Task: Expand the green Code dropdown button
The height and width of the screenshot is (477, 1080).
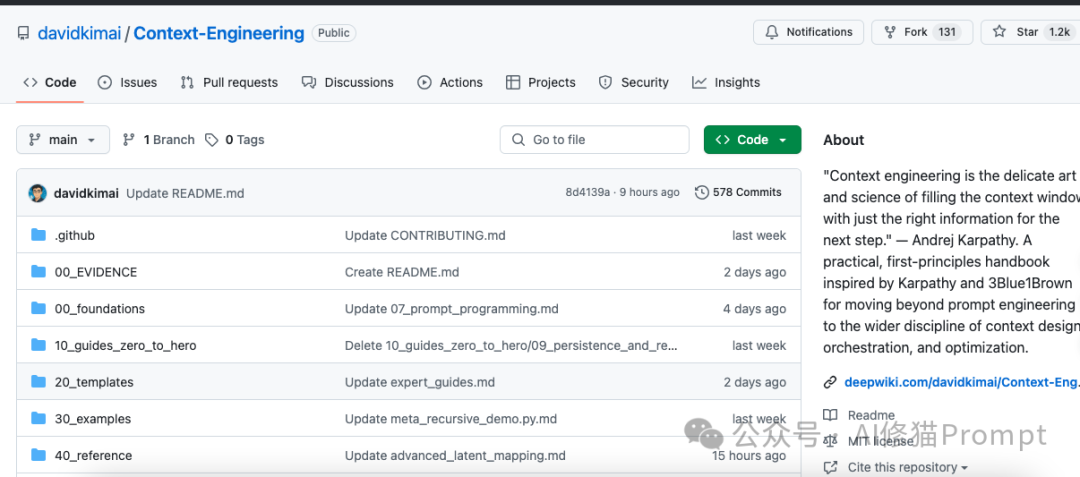Action: point(752,140)
